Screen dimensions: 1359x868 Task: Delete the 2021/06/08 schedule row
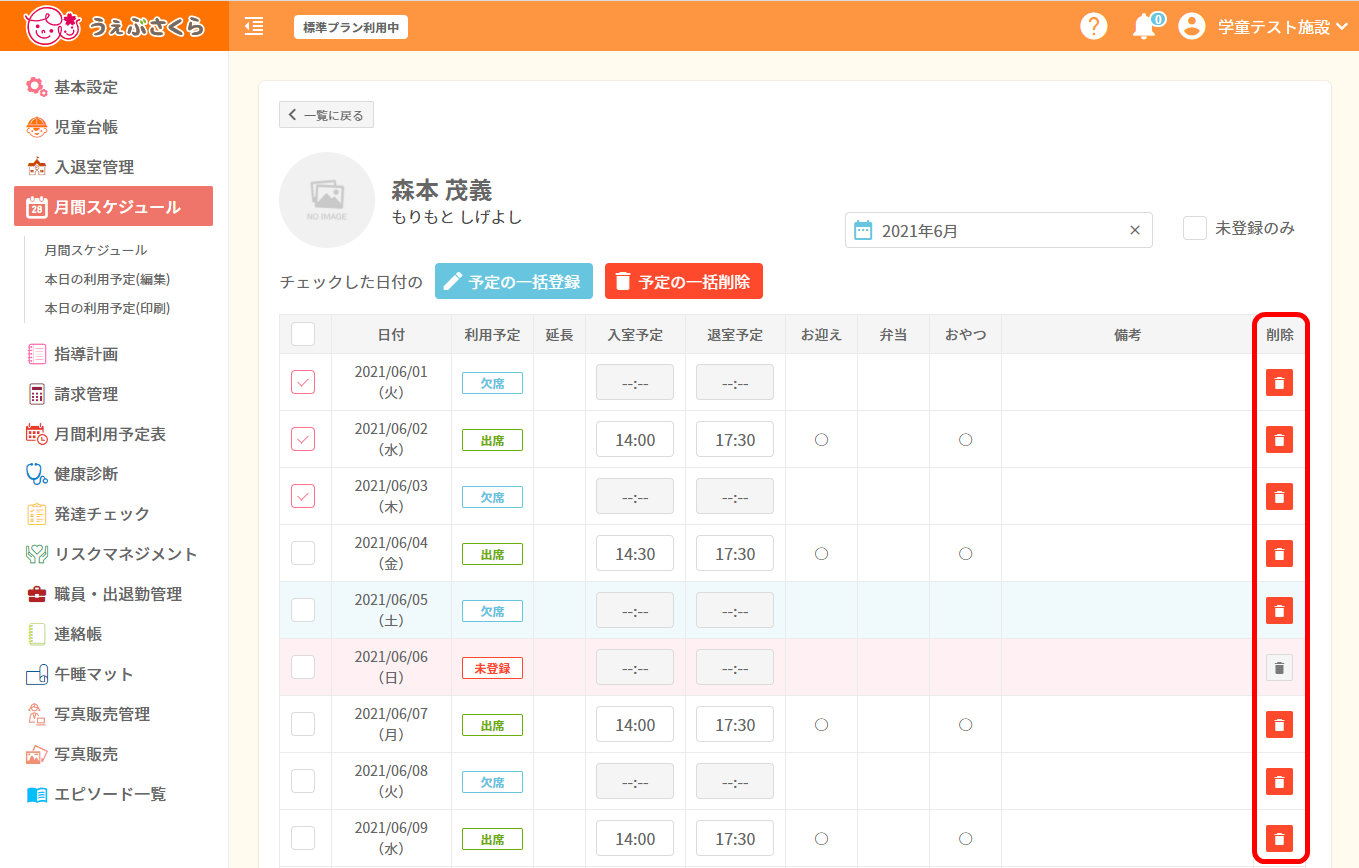click(1279, 781)
